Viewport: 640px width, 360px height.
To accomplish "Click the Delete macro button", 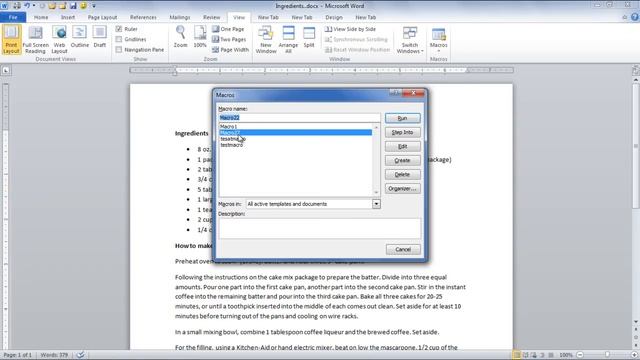I will tap(402, 174).
